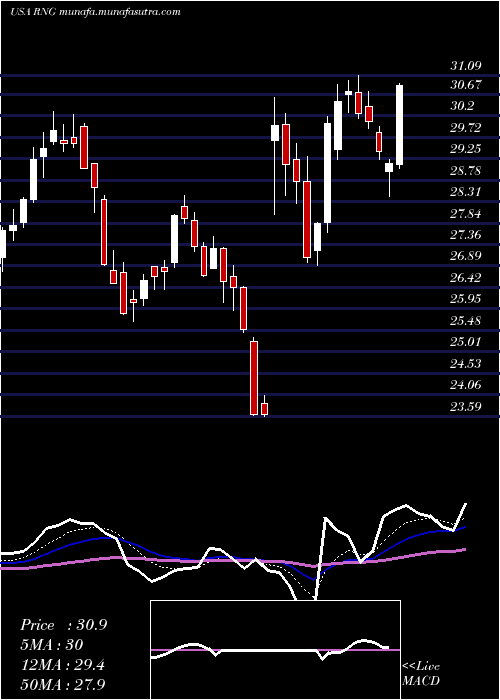Click the '<<Live MACD' label
Image resolution: width=500 pixels, height=700 pixels.
(421, 673)
